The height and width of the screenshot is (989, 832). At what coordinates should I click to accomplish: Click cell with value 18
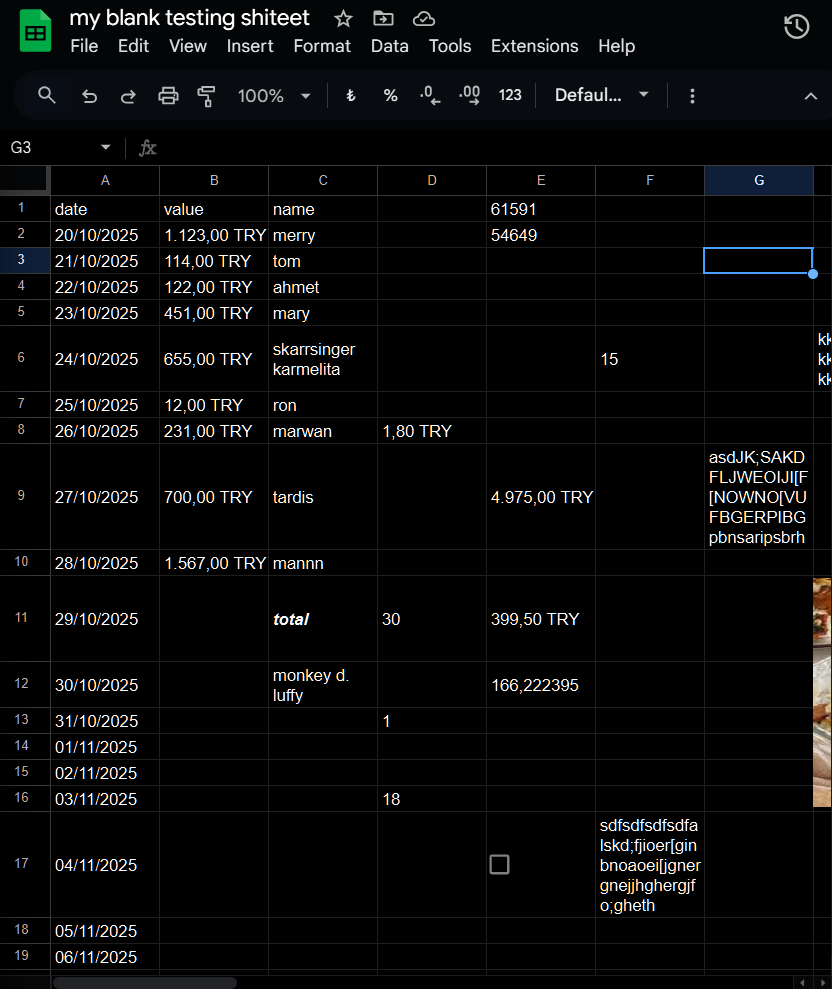pos(431,799)
